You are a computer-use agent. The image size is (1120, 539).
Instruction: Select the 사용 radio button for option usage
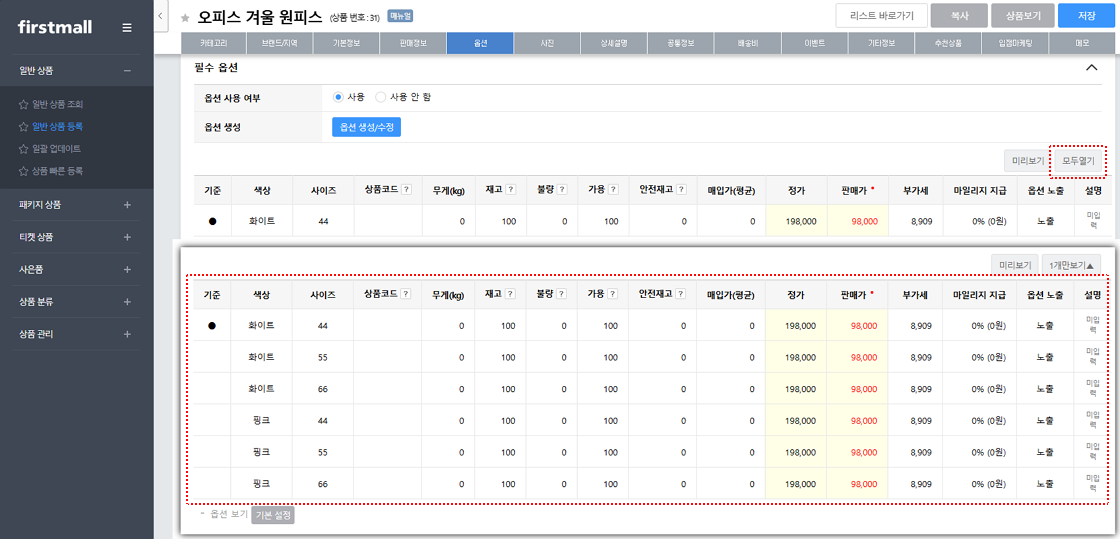tap(338, 97)
